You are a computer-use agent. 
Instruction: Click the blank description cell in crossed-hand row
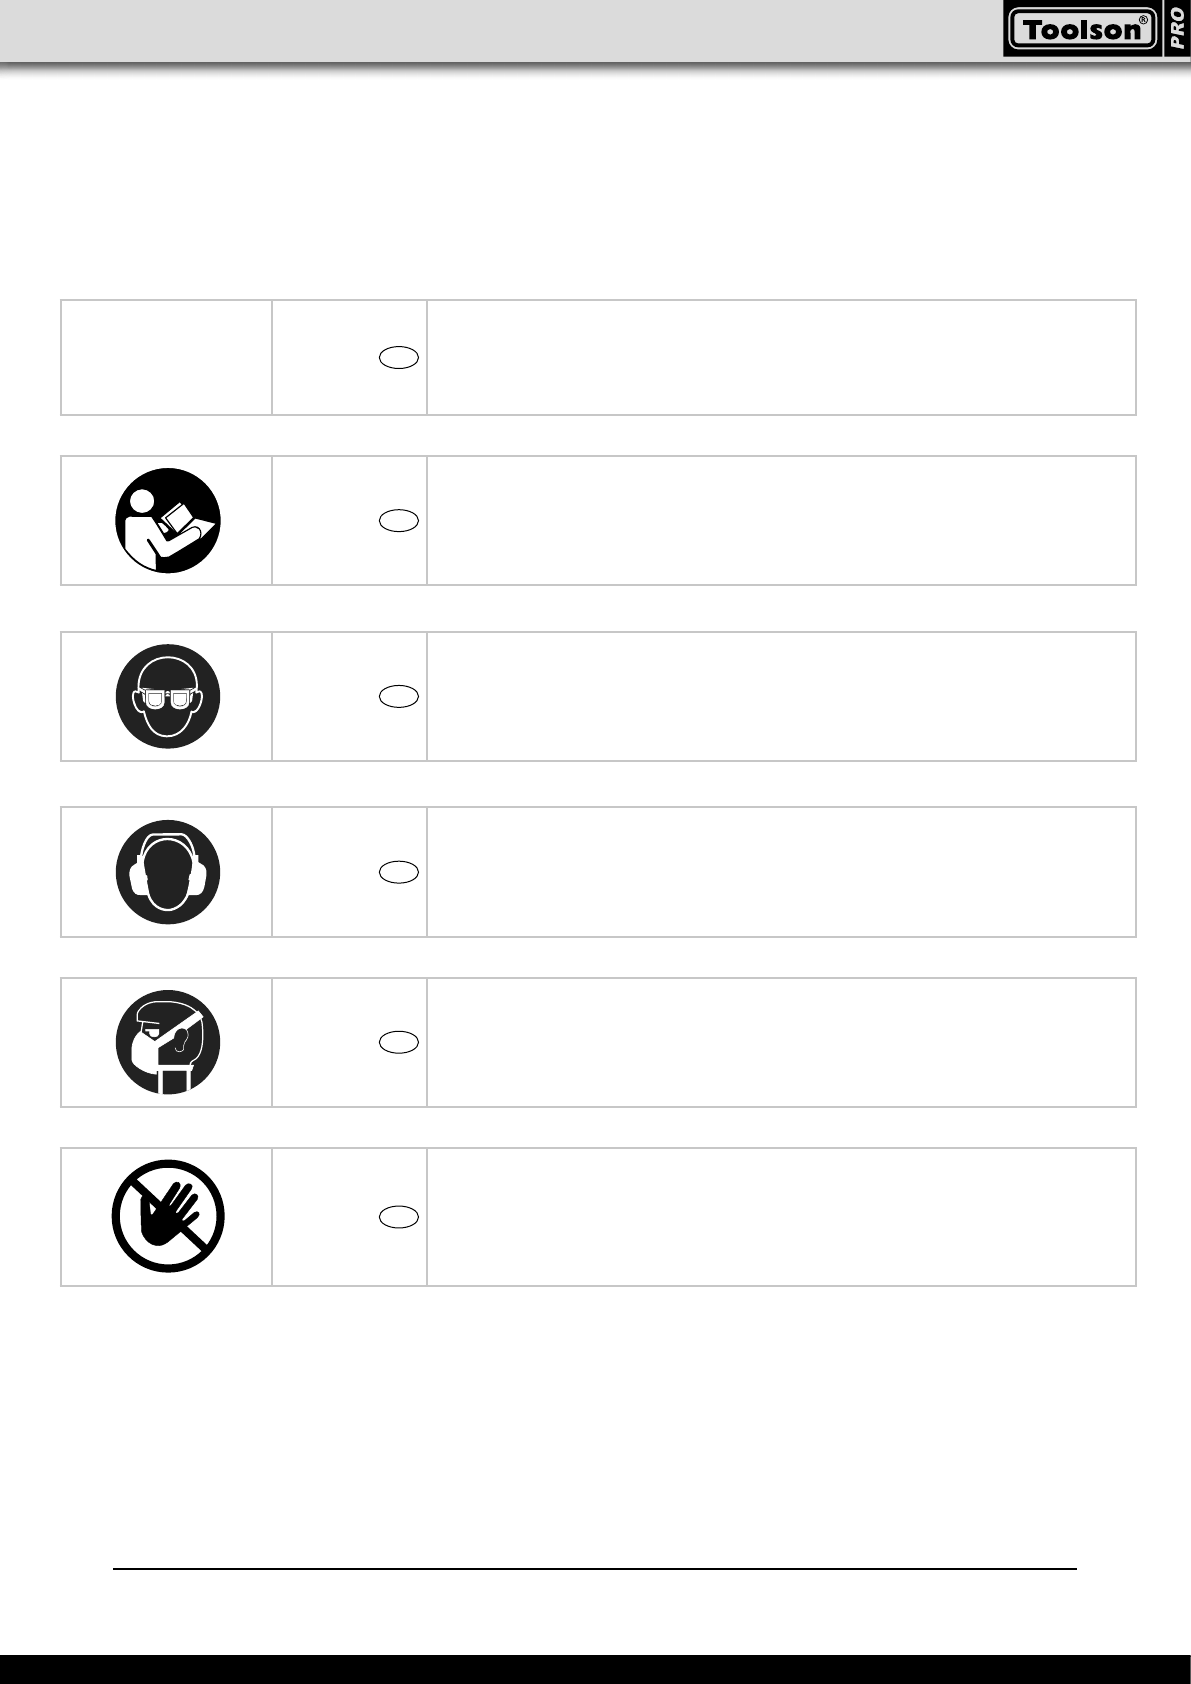click(x=781, y=1216)
